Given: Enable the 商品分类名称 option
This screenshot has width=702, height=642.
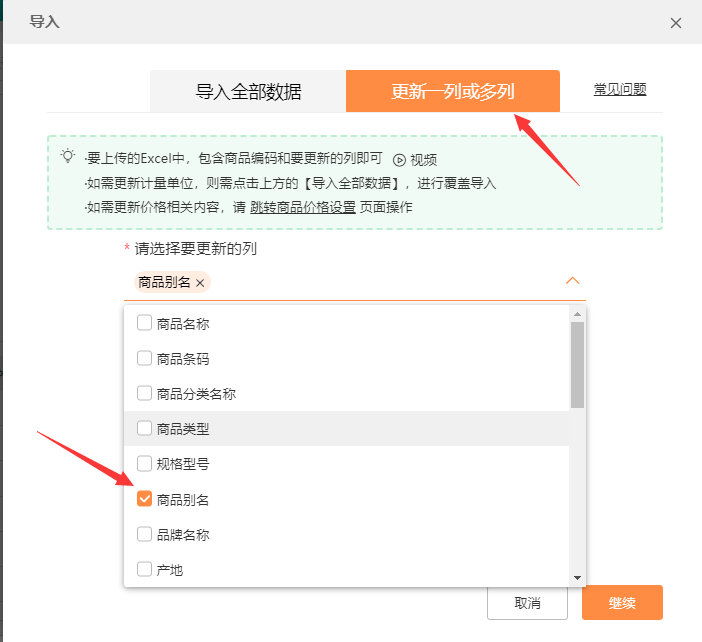Looking at the screenshot, I should click(x=144, y=393).
